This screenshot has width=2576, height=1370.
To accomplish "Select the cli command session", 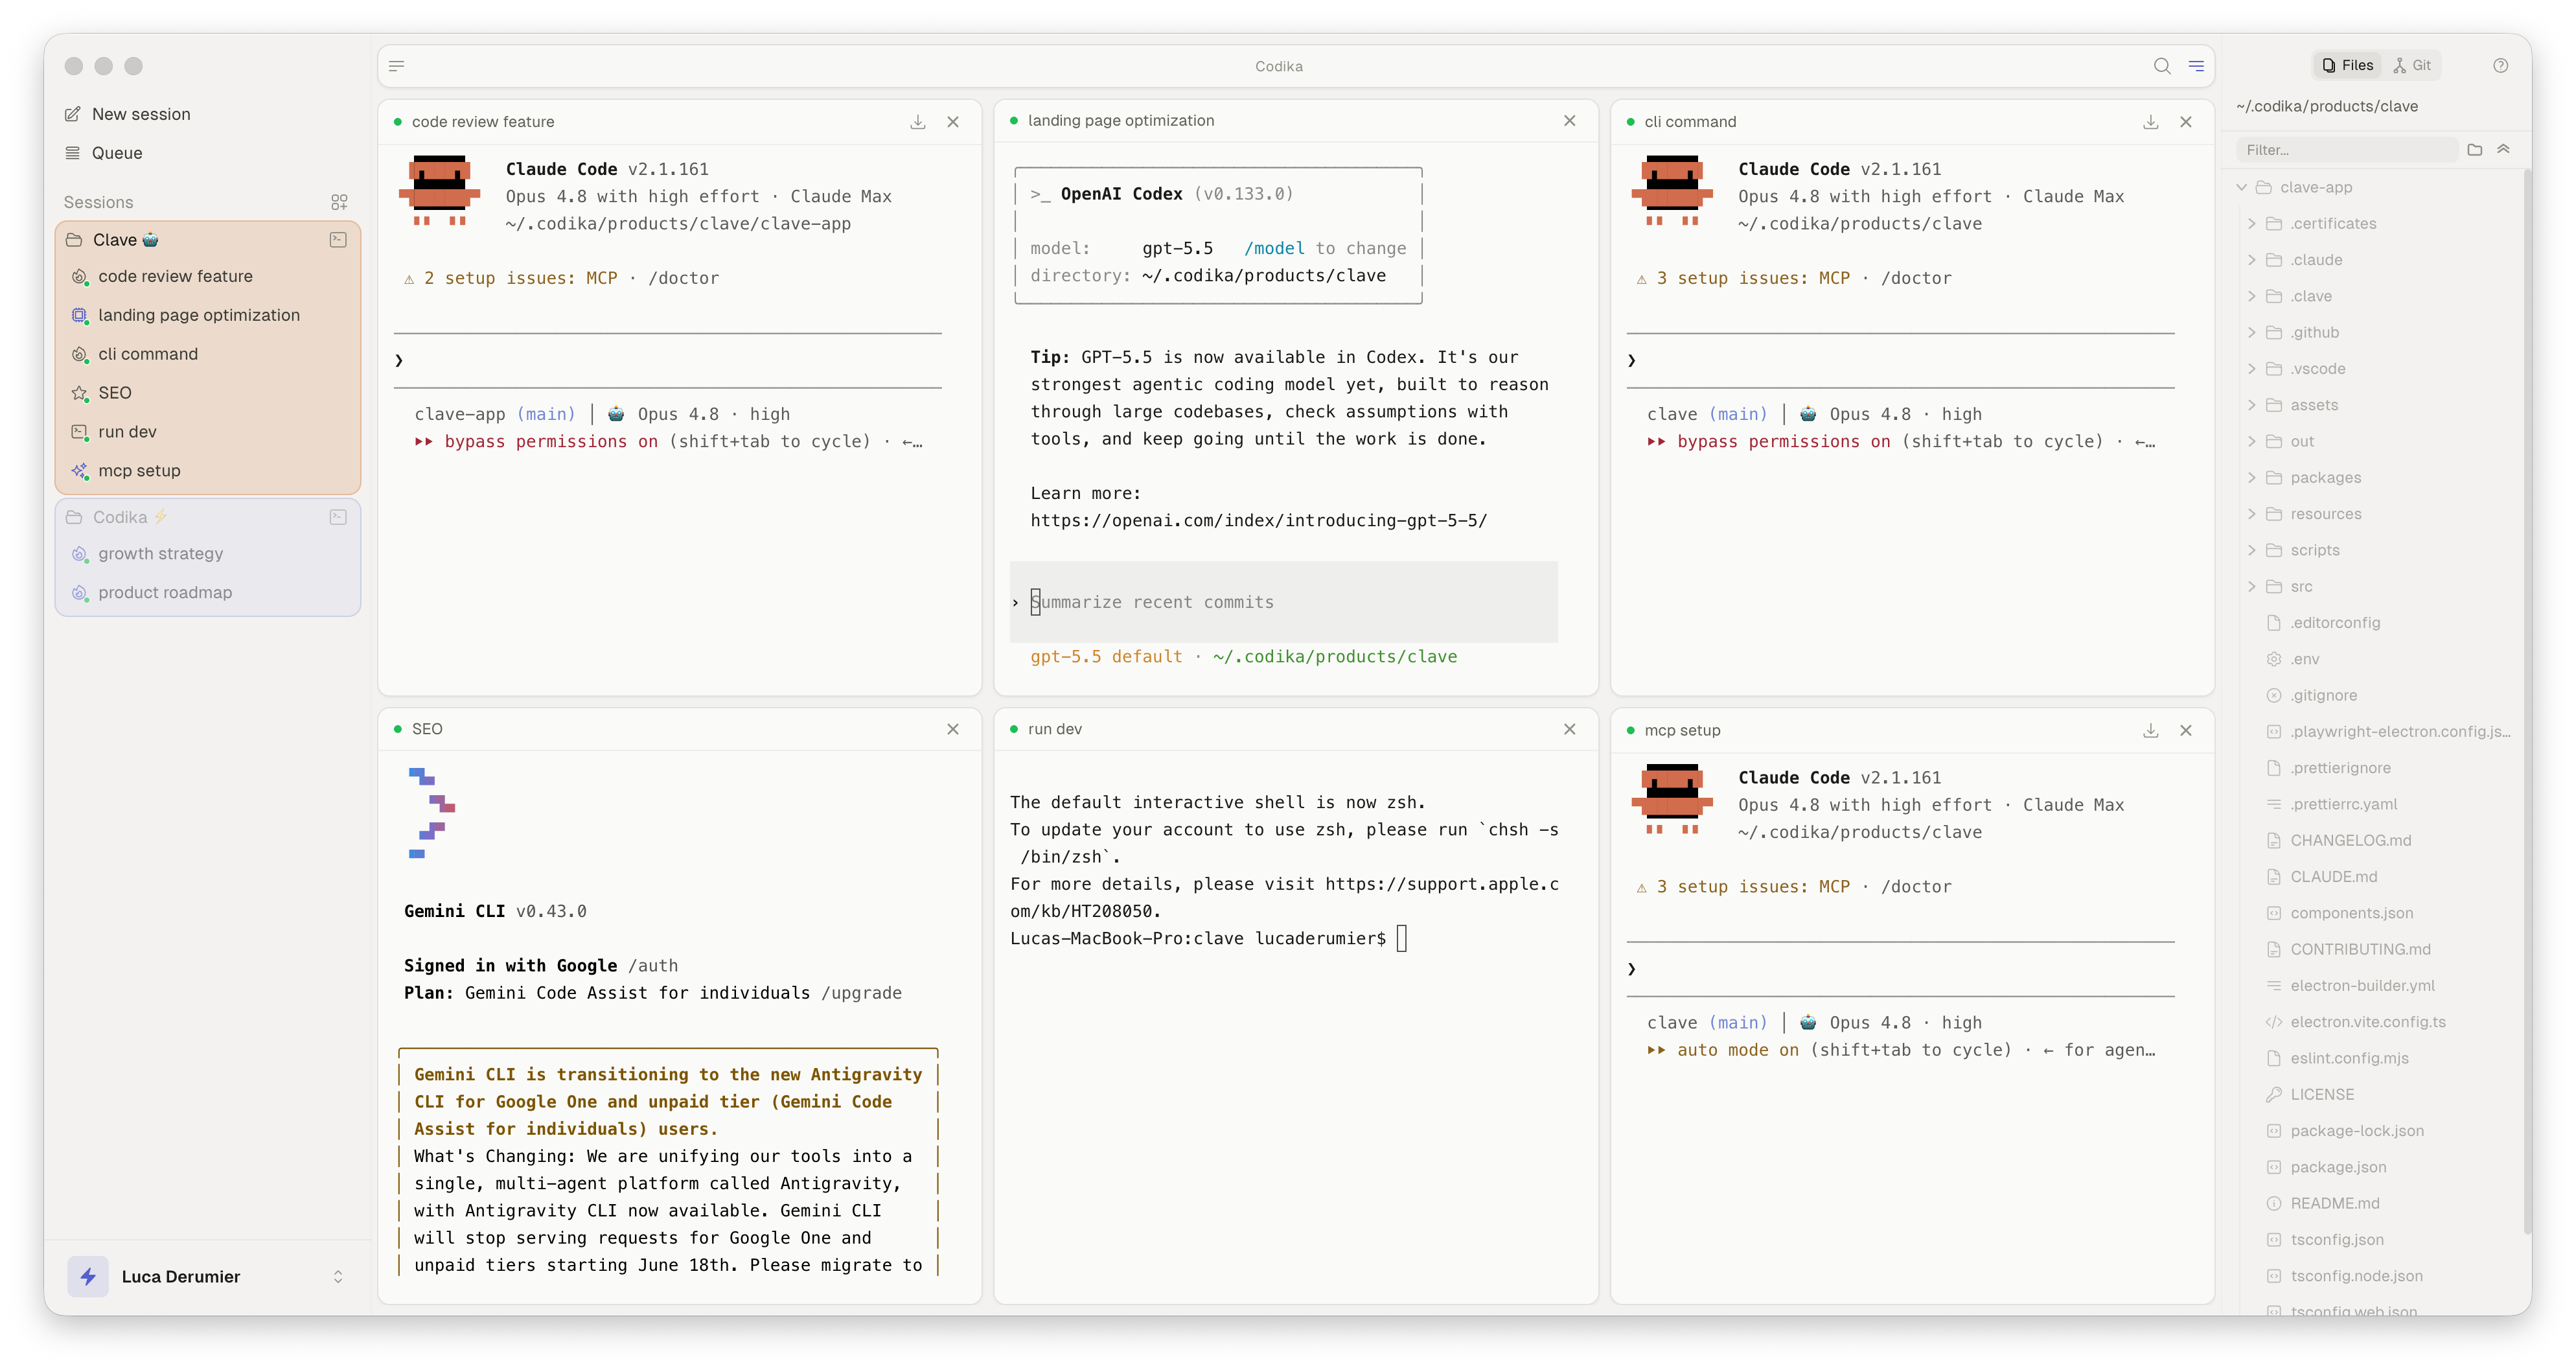I will click(x=208, y=354).
